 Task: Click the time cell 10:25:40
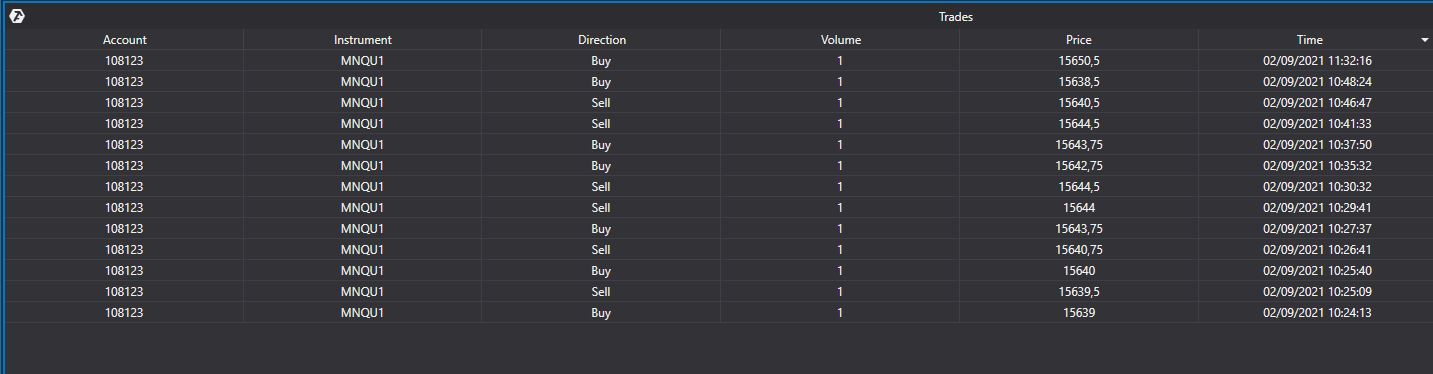[x=1316, y=271]
